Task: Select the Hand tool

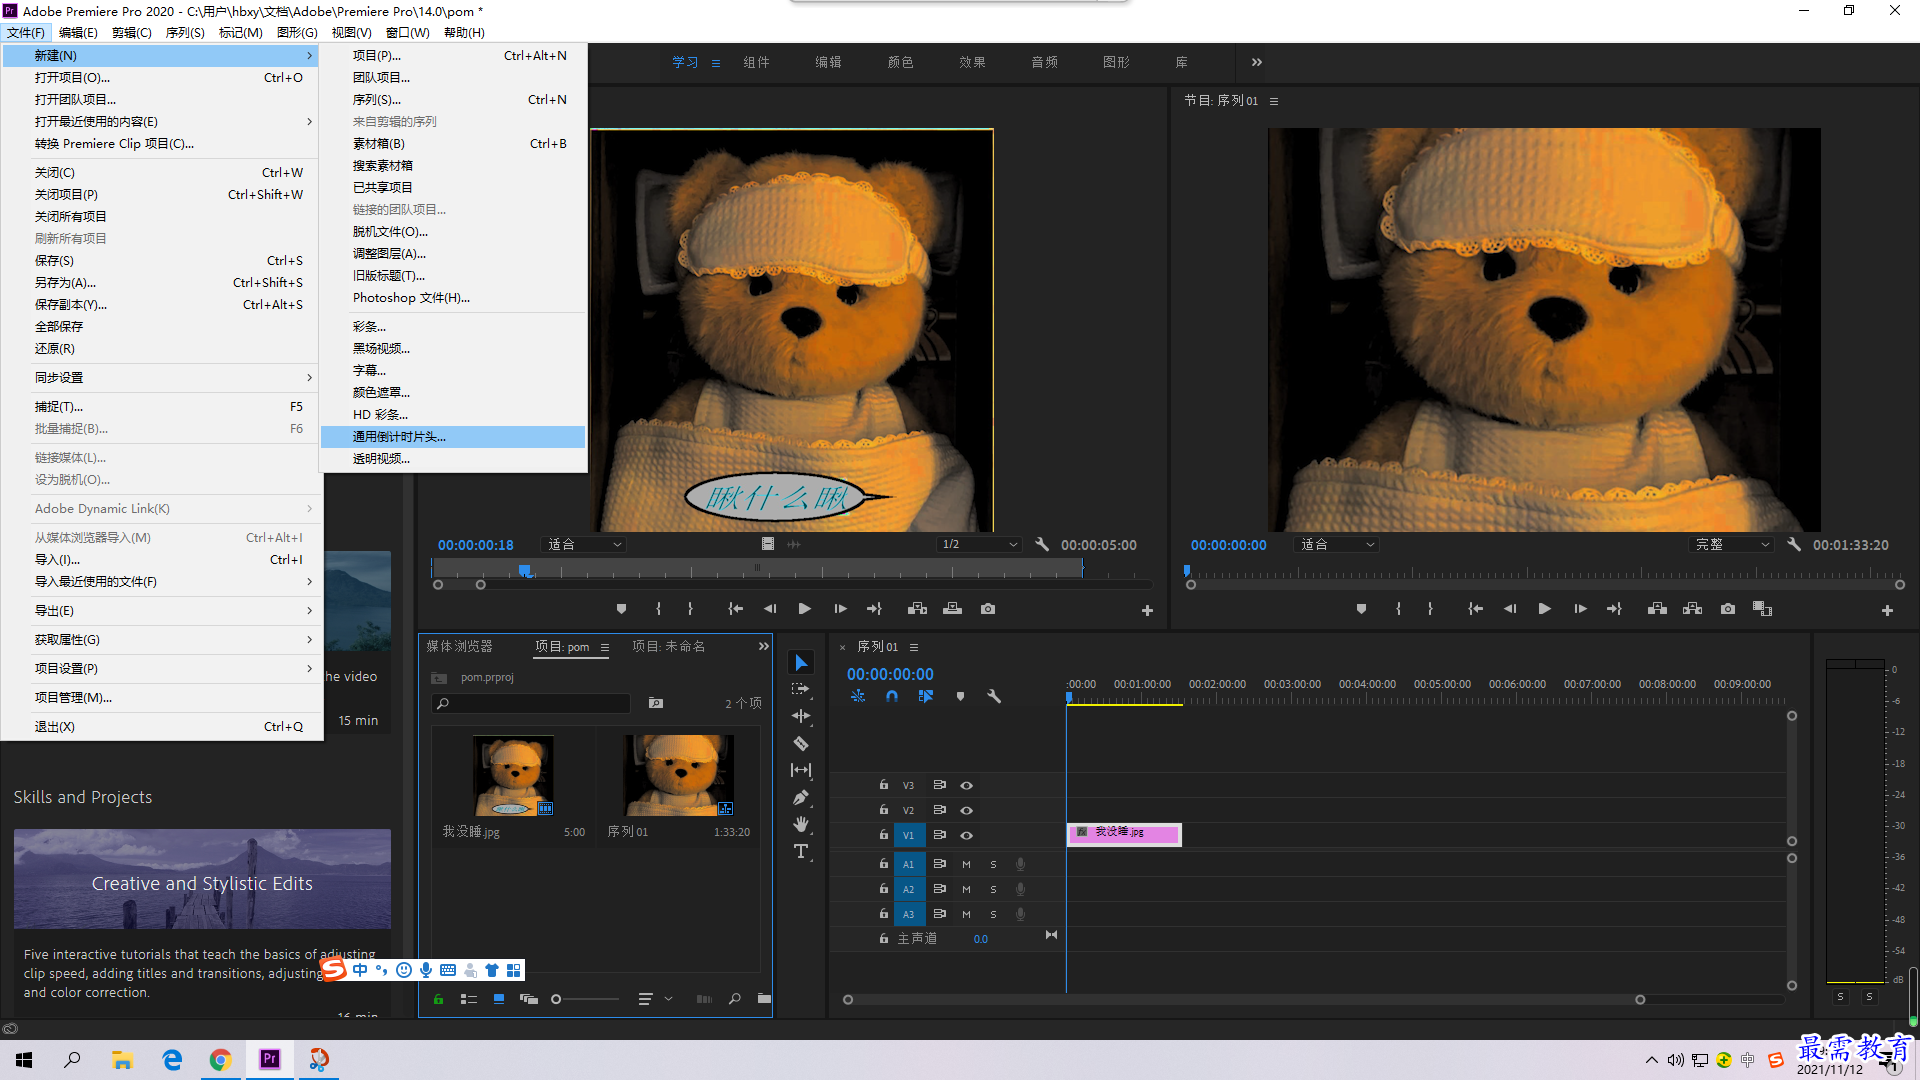Action: pos(801,824)
